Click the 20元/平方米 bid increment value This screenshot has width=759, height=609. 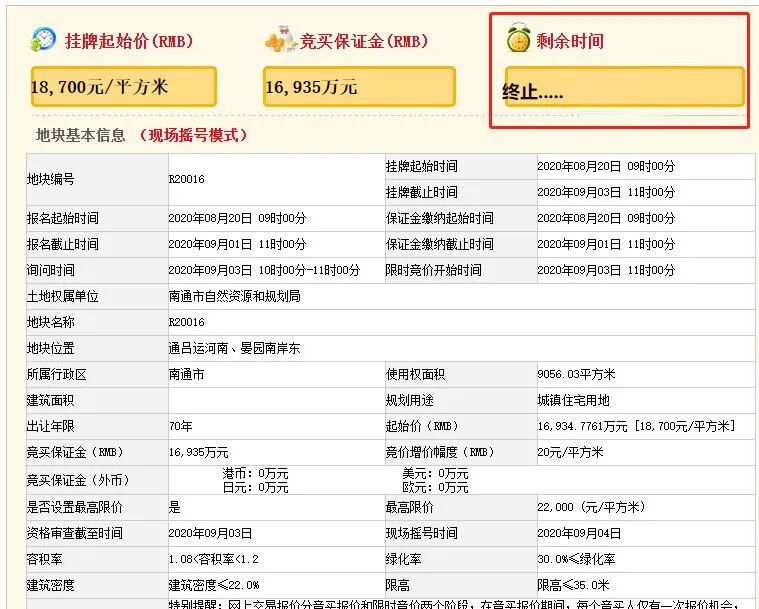(x=570, y=453)
